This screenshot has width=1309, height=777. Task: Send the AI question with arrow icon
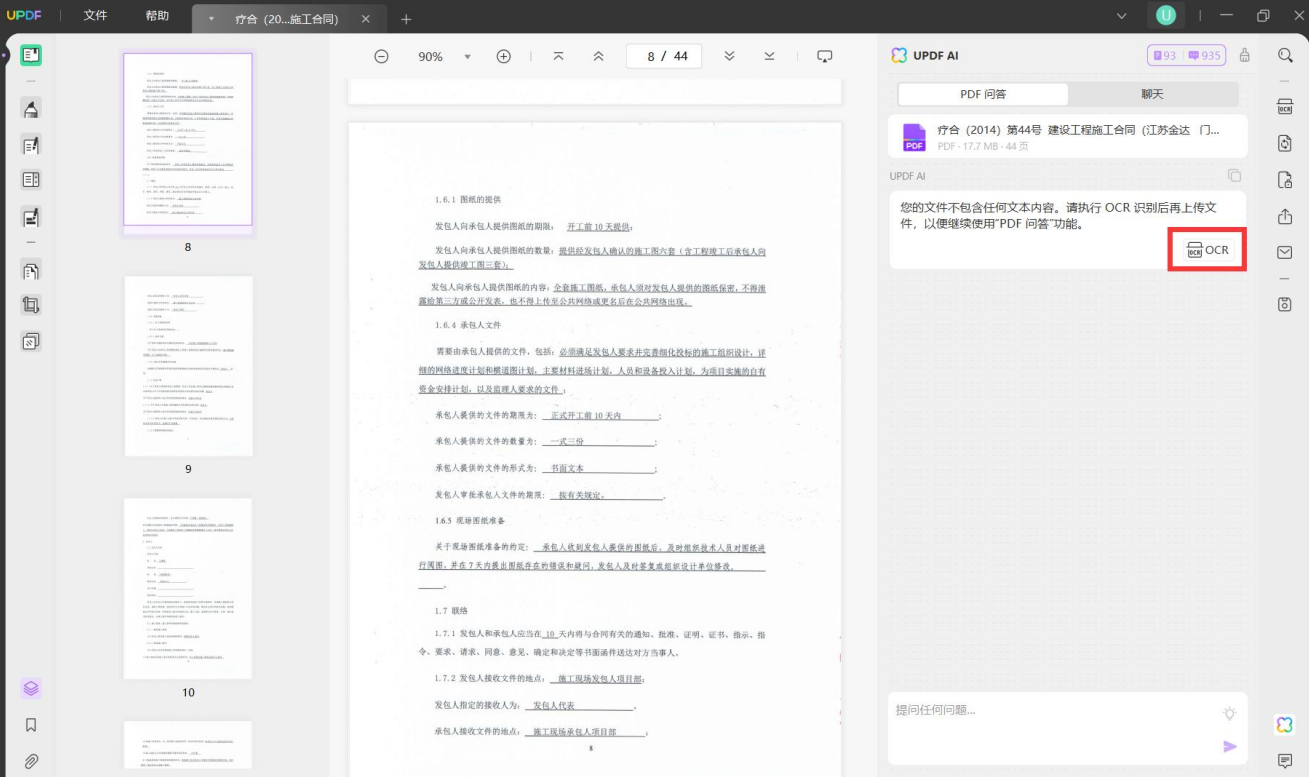(1229, 746)
